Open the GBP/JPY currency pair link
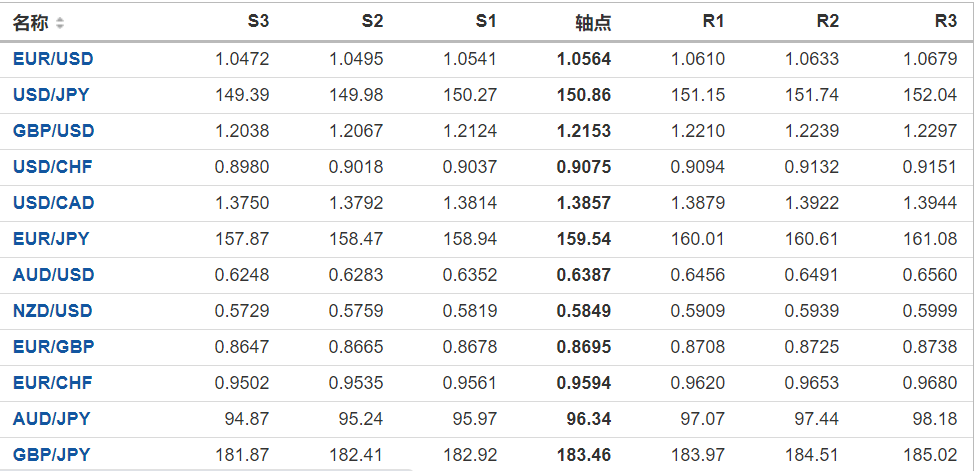 coord(51,455)
